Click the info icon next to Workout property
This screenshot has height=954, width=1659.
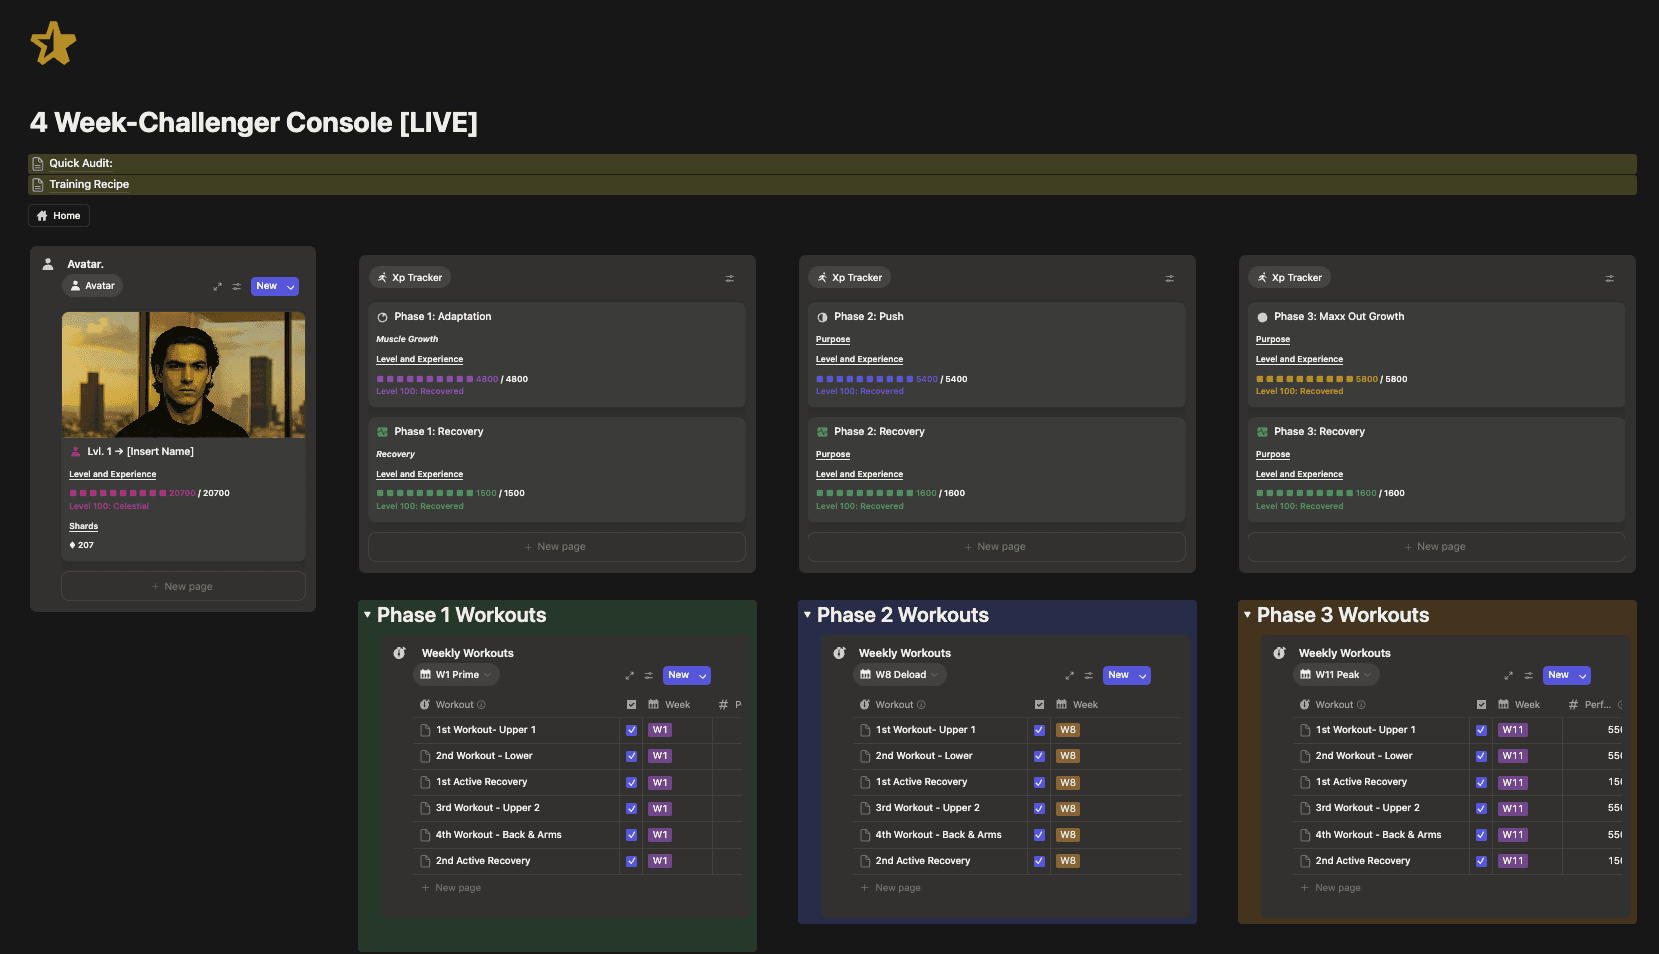click(x=482, y=704)
